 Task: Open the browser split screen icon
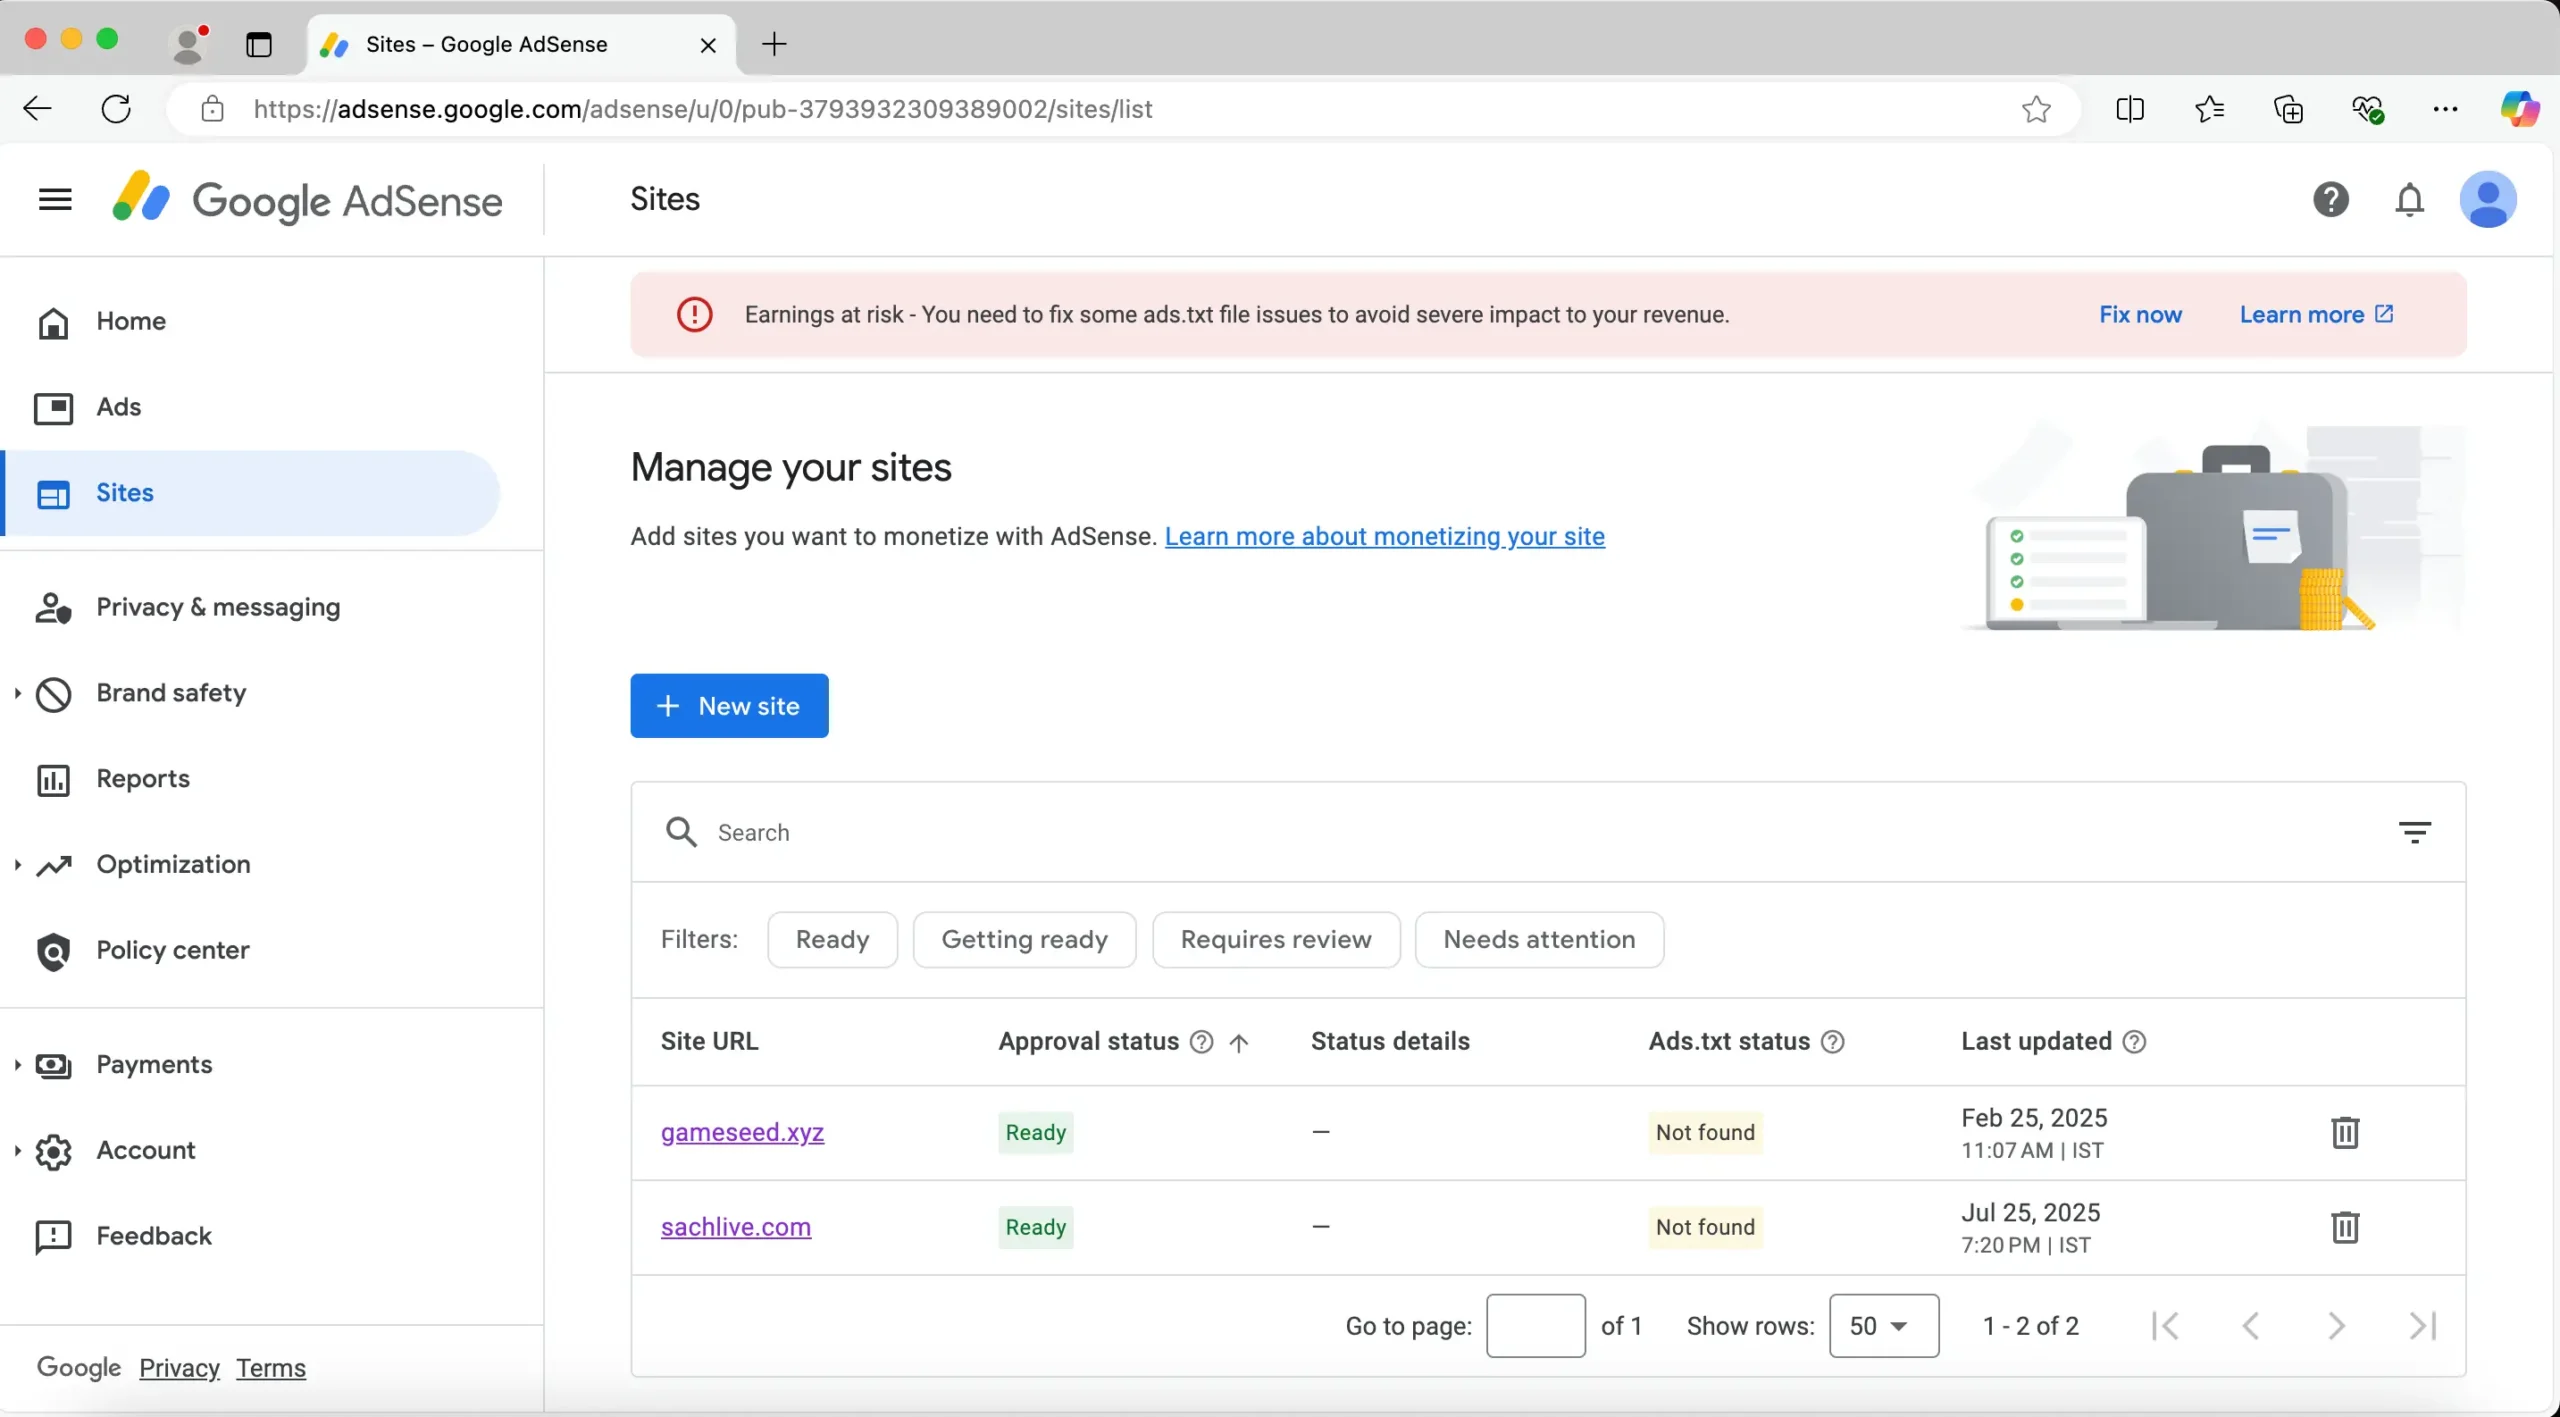tap(2130, 108)
